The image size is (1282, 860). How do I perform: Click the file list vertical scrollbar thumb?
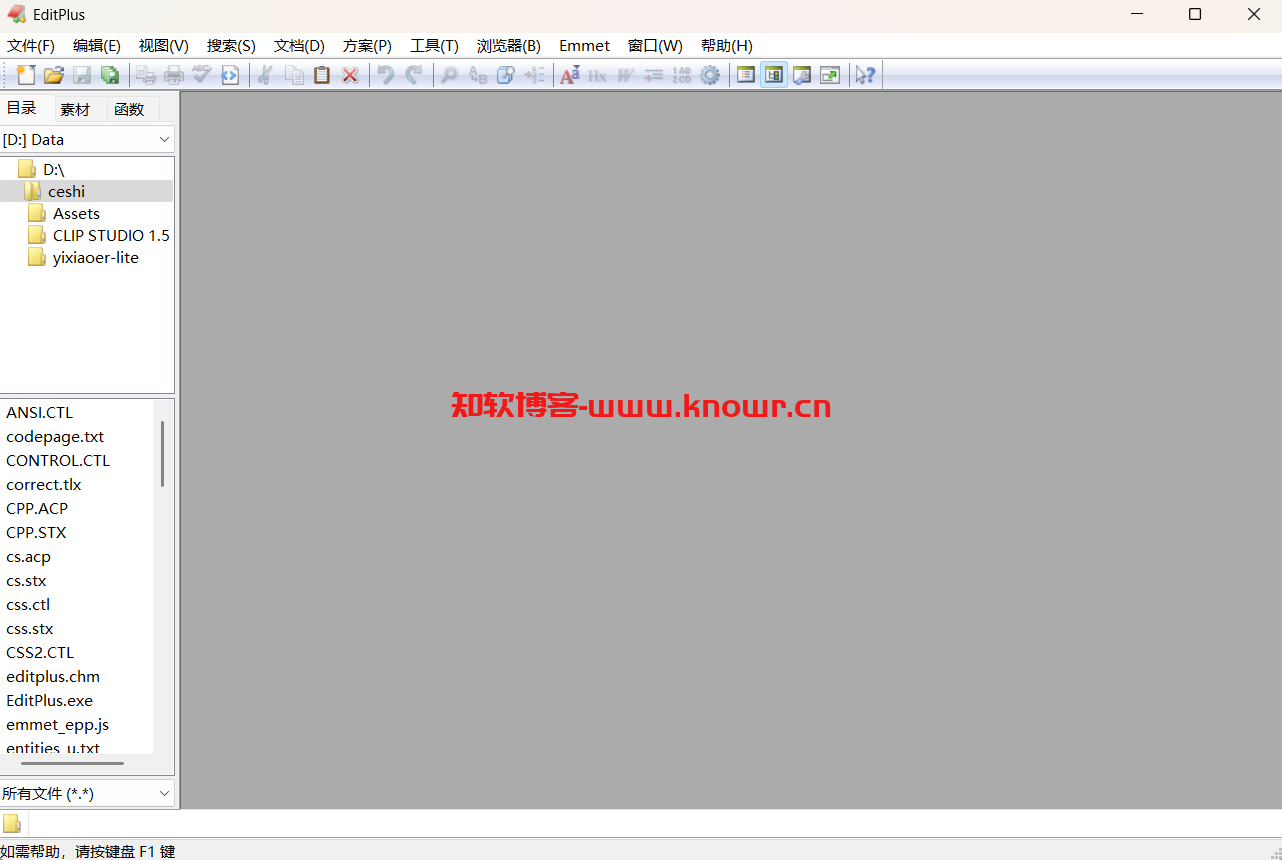point(162,454)
